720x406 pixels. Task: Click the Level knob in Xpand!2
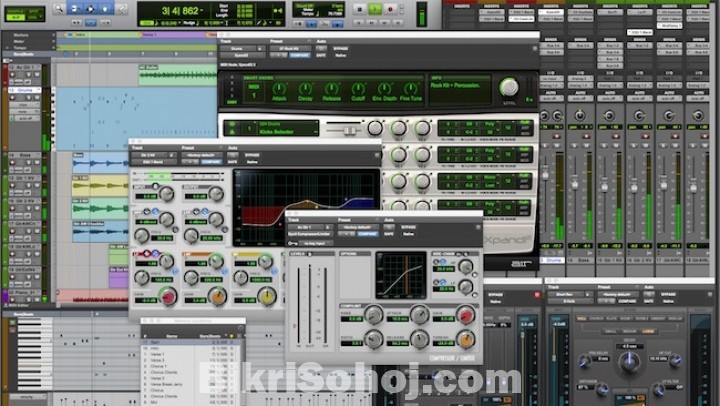(x=509, y=87)
